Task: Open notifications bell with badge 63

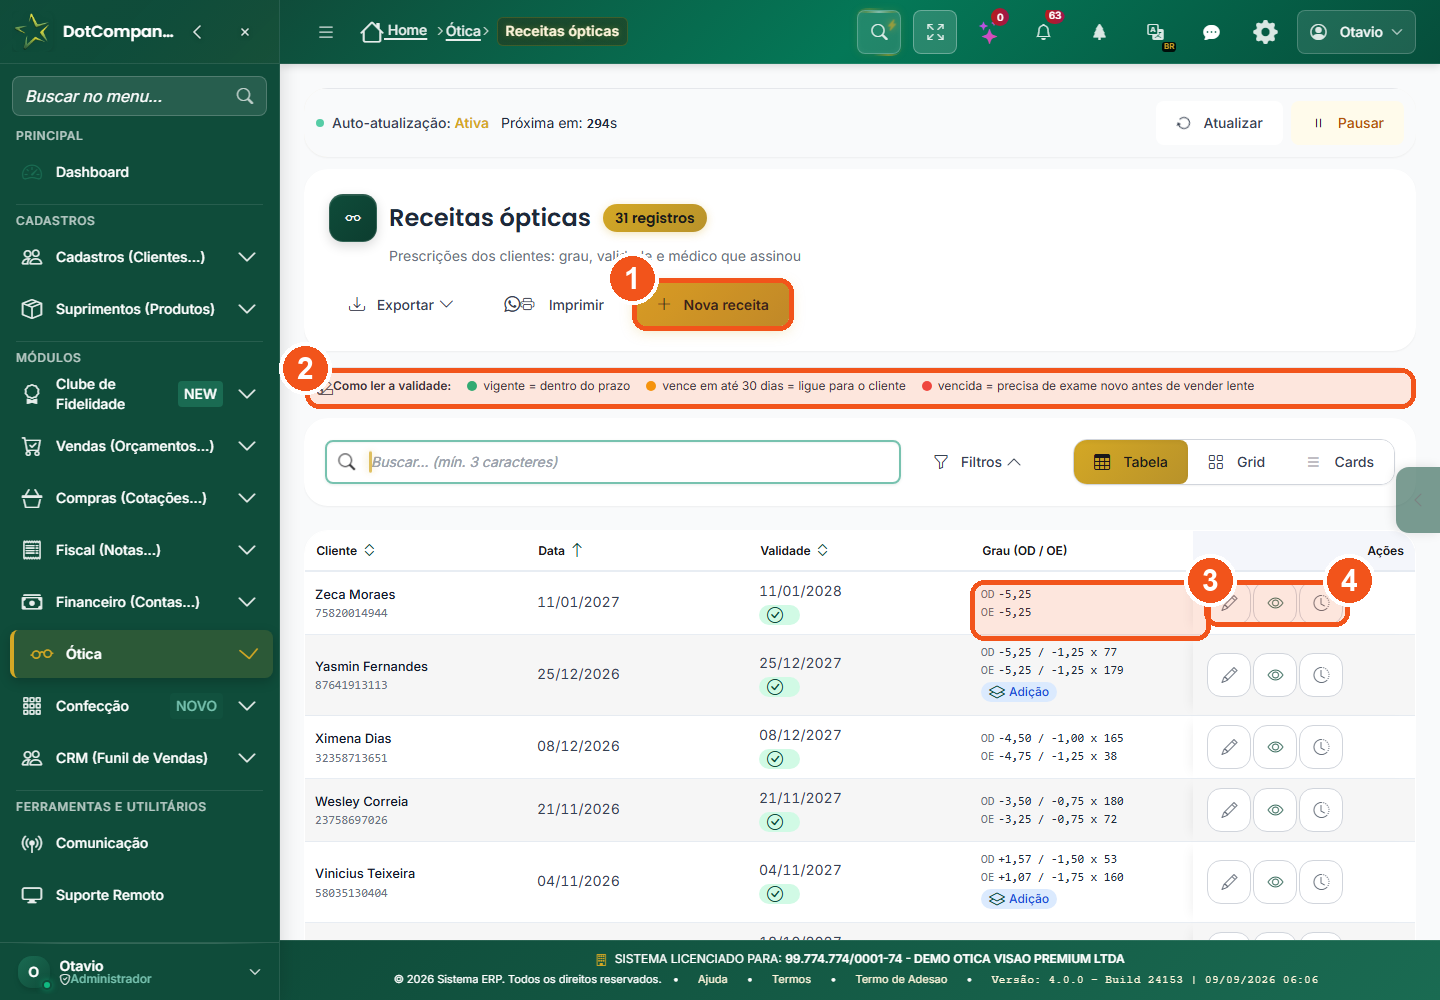Action: (1044, 32)
